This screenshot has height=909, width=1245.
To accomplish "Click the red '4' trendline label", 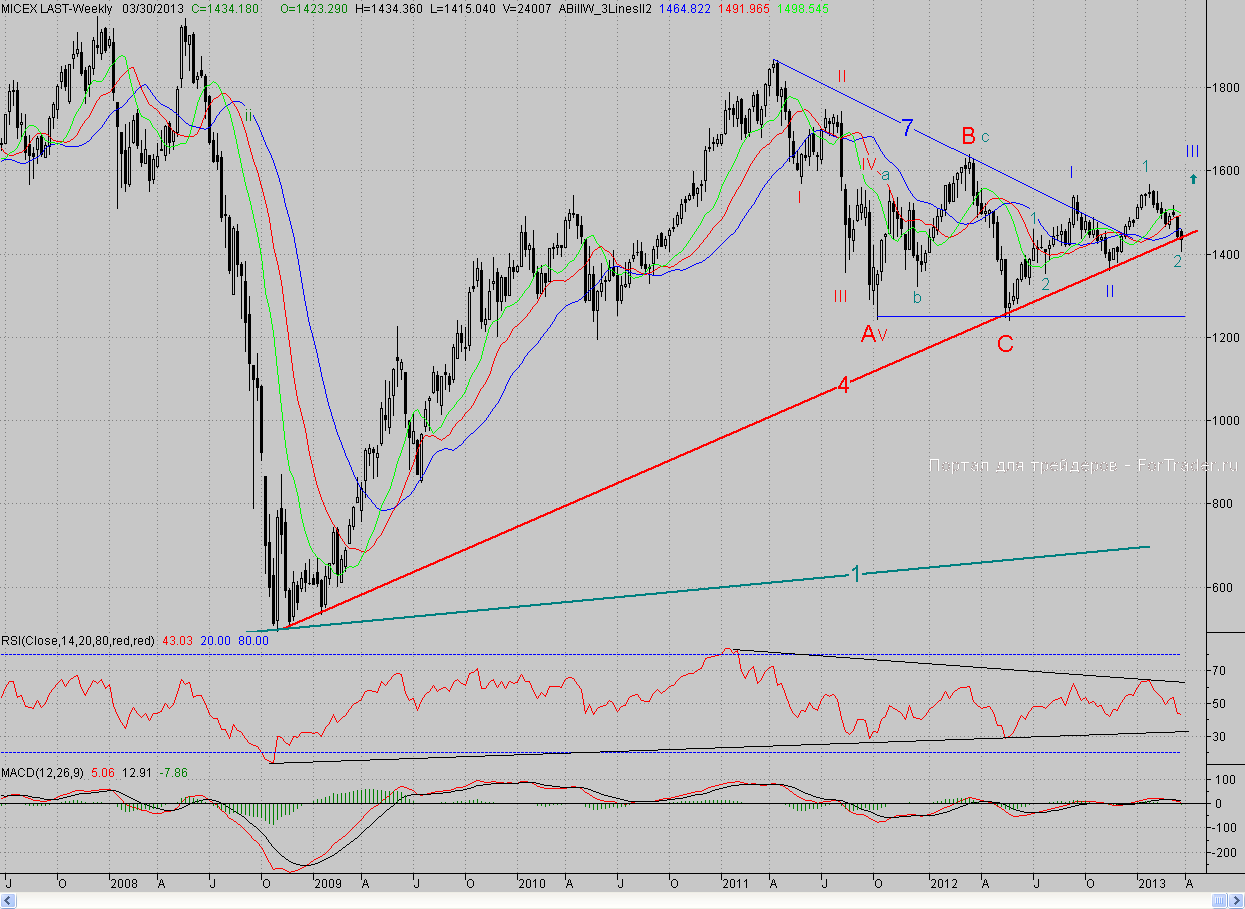I will point(843,386).
